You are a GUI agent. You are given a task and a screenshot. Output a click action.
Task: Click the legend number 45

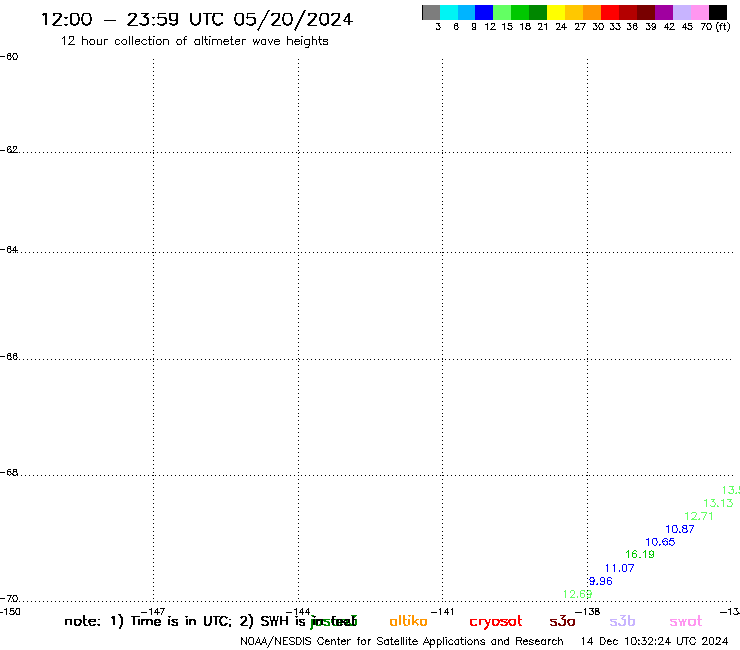[x=687, y=27]
